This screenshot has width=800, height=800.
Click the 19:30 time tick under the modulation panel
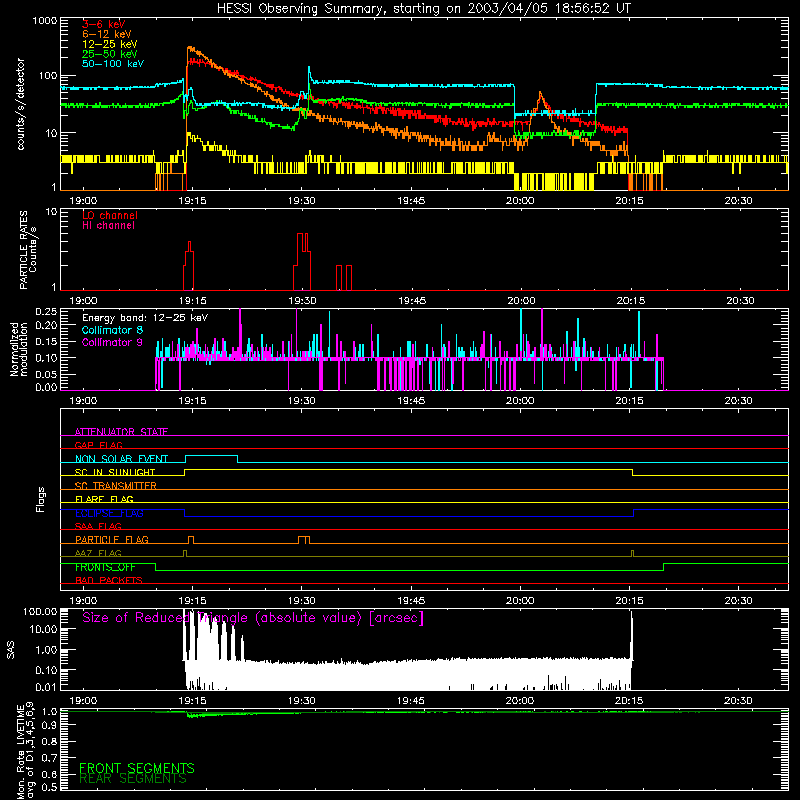(x=302, y=401)
